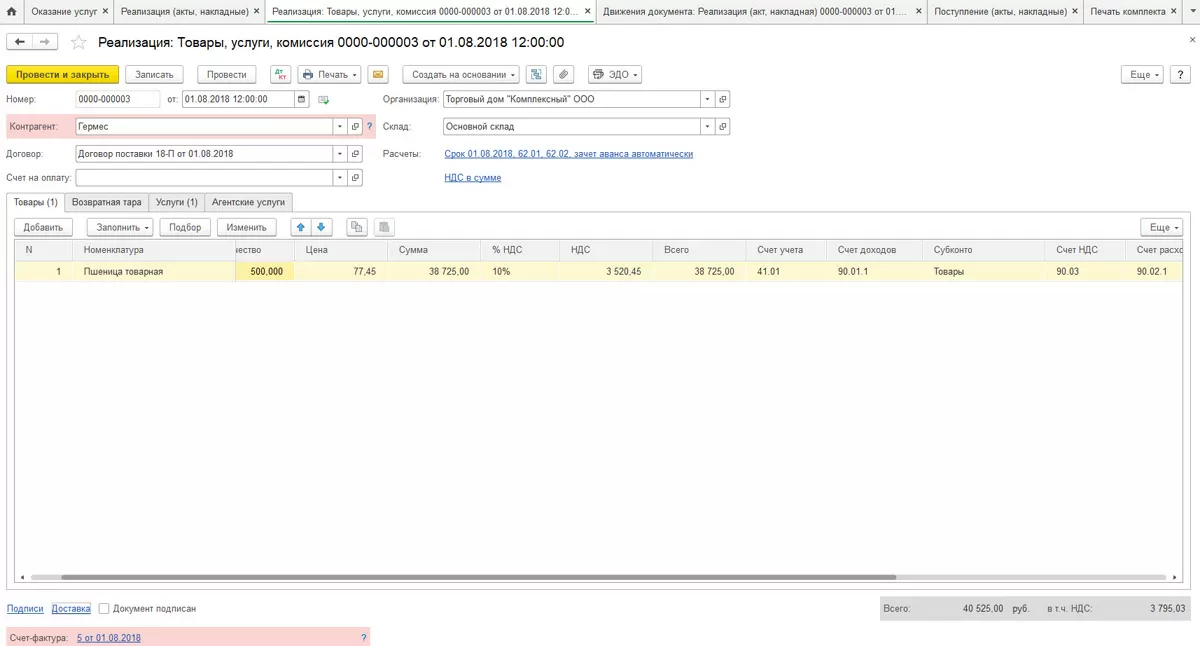
Task: Expand the Контрагент dropdown arrow
Action: 340,127
